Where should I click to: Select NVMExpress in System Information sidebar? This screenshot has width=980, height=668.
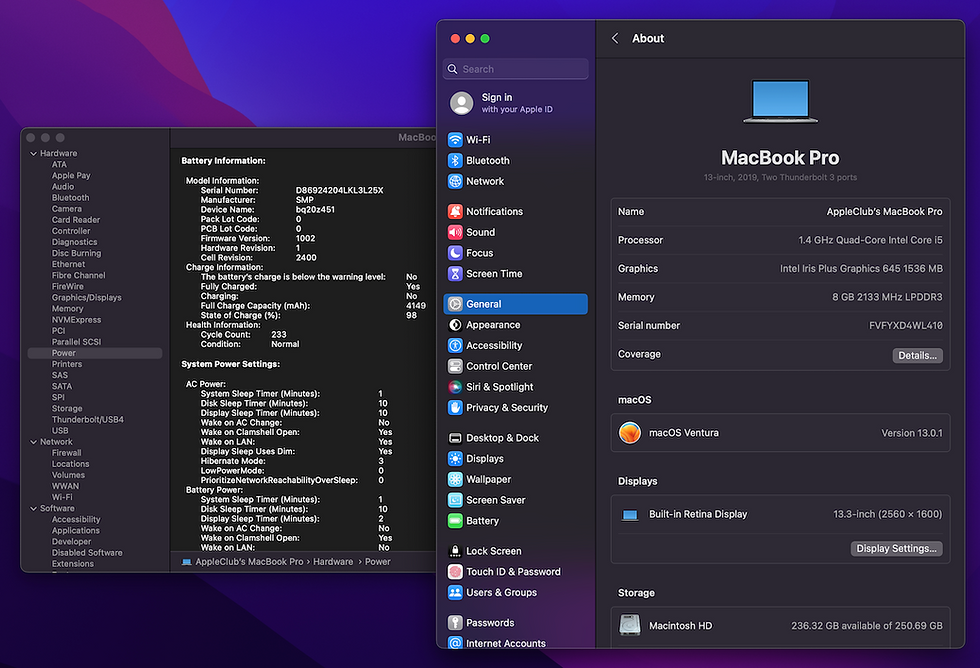pos(76,320)
